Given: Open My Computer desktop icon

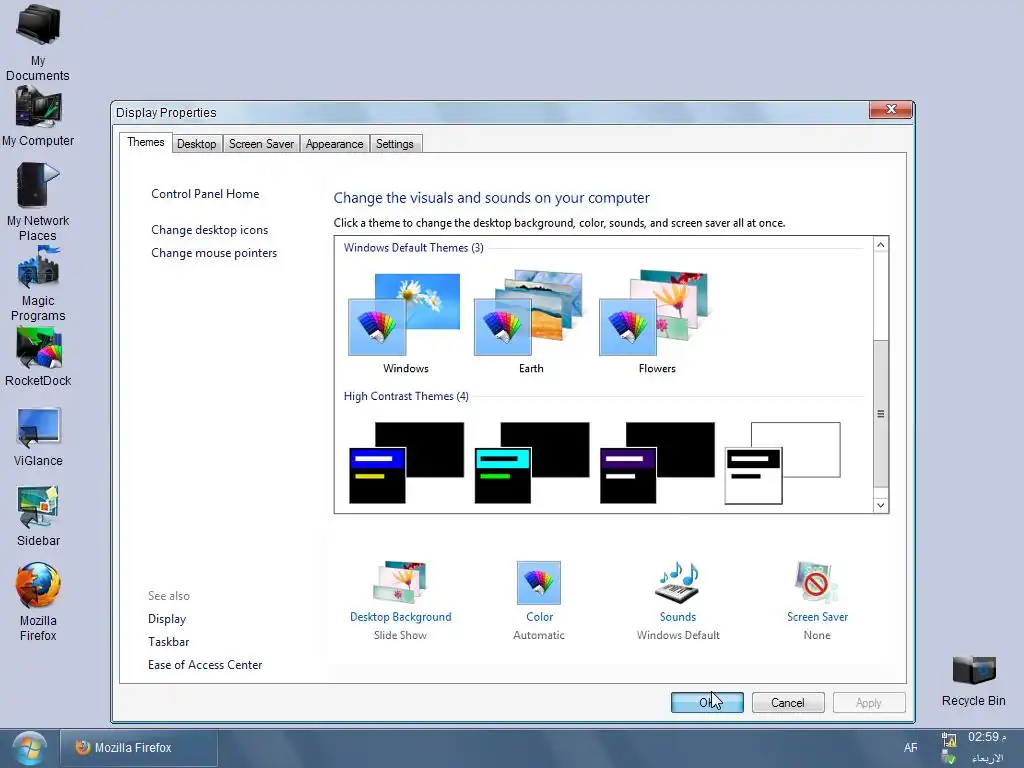Looking at the screenshot, I should 38,118.
